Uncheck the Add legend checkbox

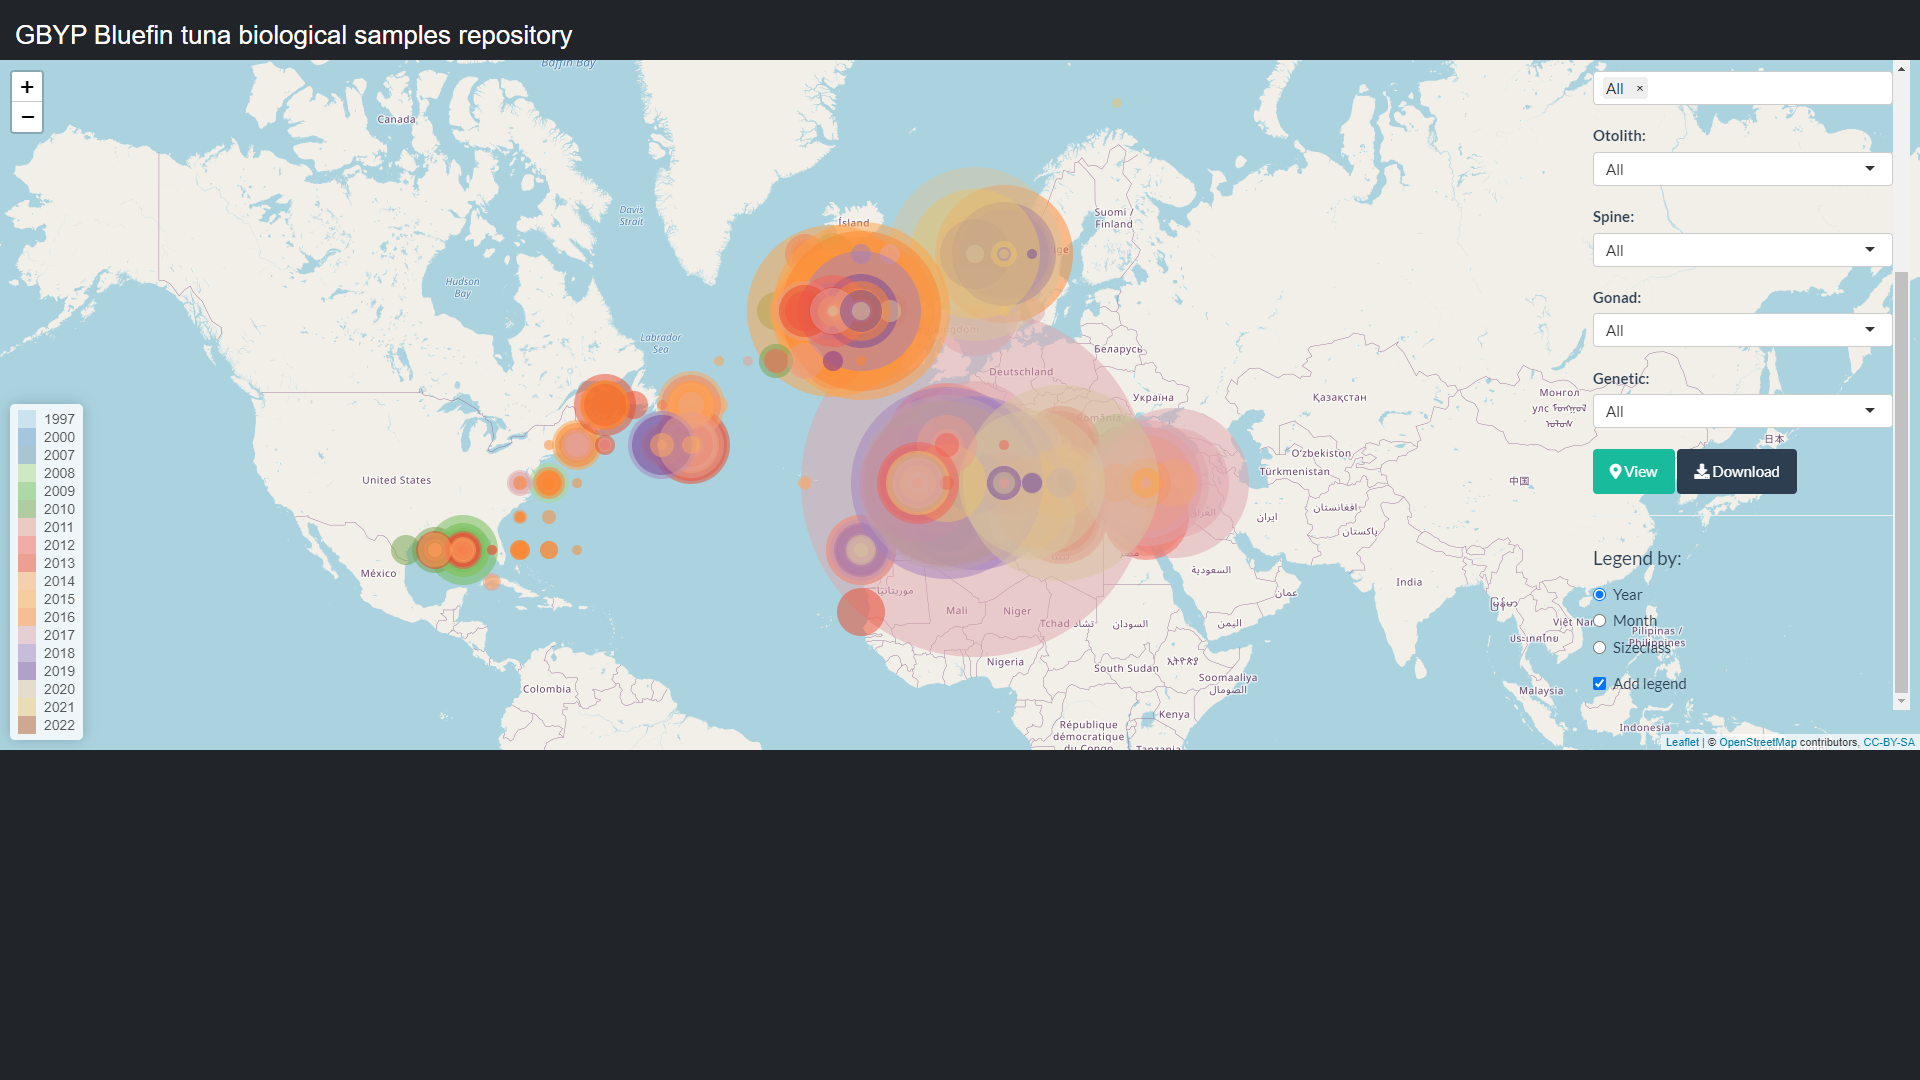coord(1599,684)
